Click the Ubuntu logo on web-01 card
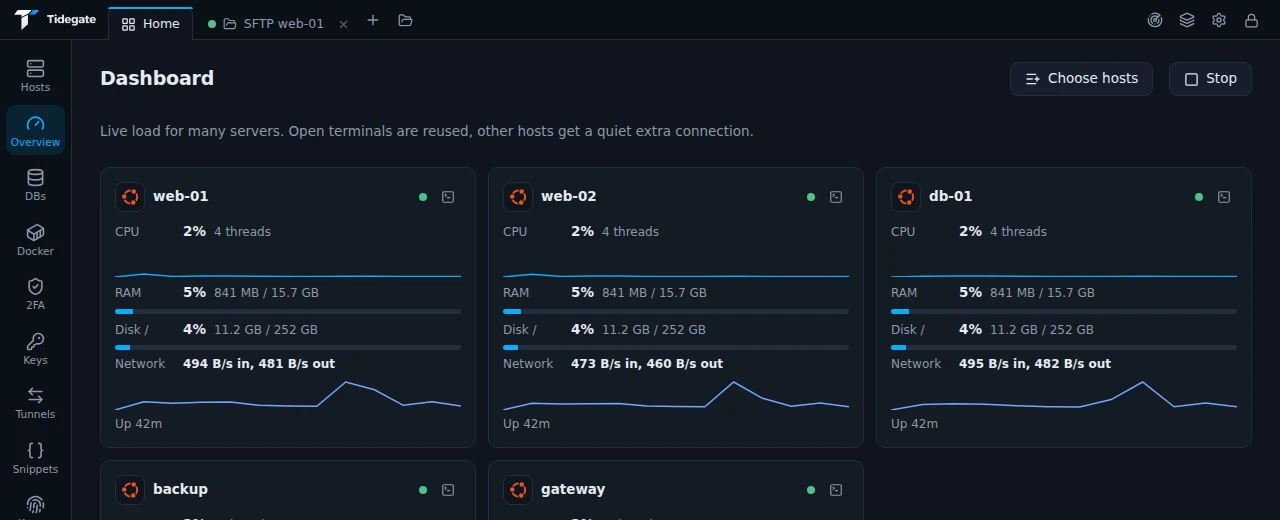This screenshot has height=520, width=1280. [130, 197]
